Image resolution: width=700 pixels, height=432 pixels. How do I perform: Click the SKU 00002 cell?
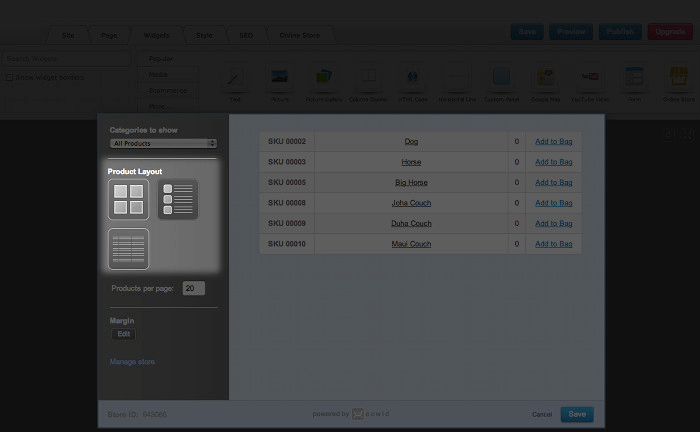click(x=287, y=141)
